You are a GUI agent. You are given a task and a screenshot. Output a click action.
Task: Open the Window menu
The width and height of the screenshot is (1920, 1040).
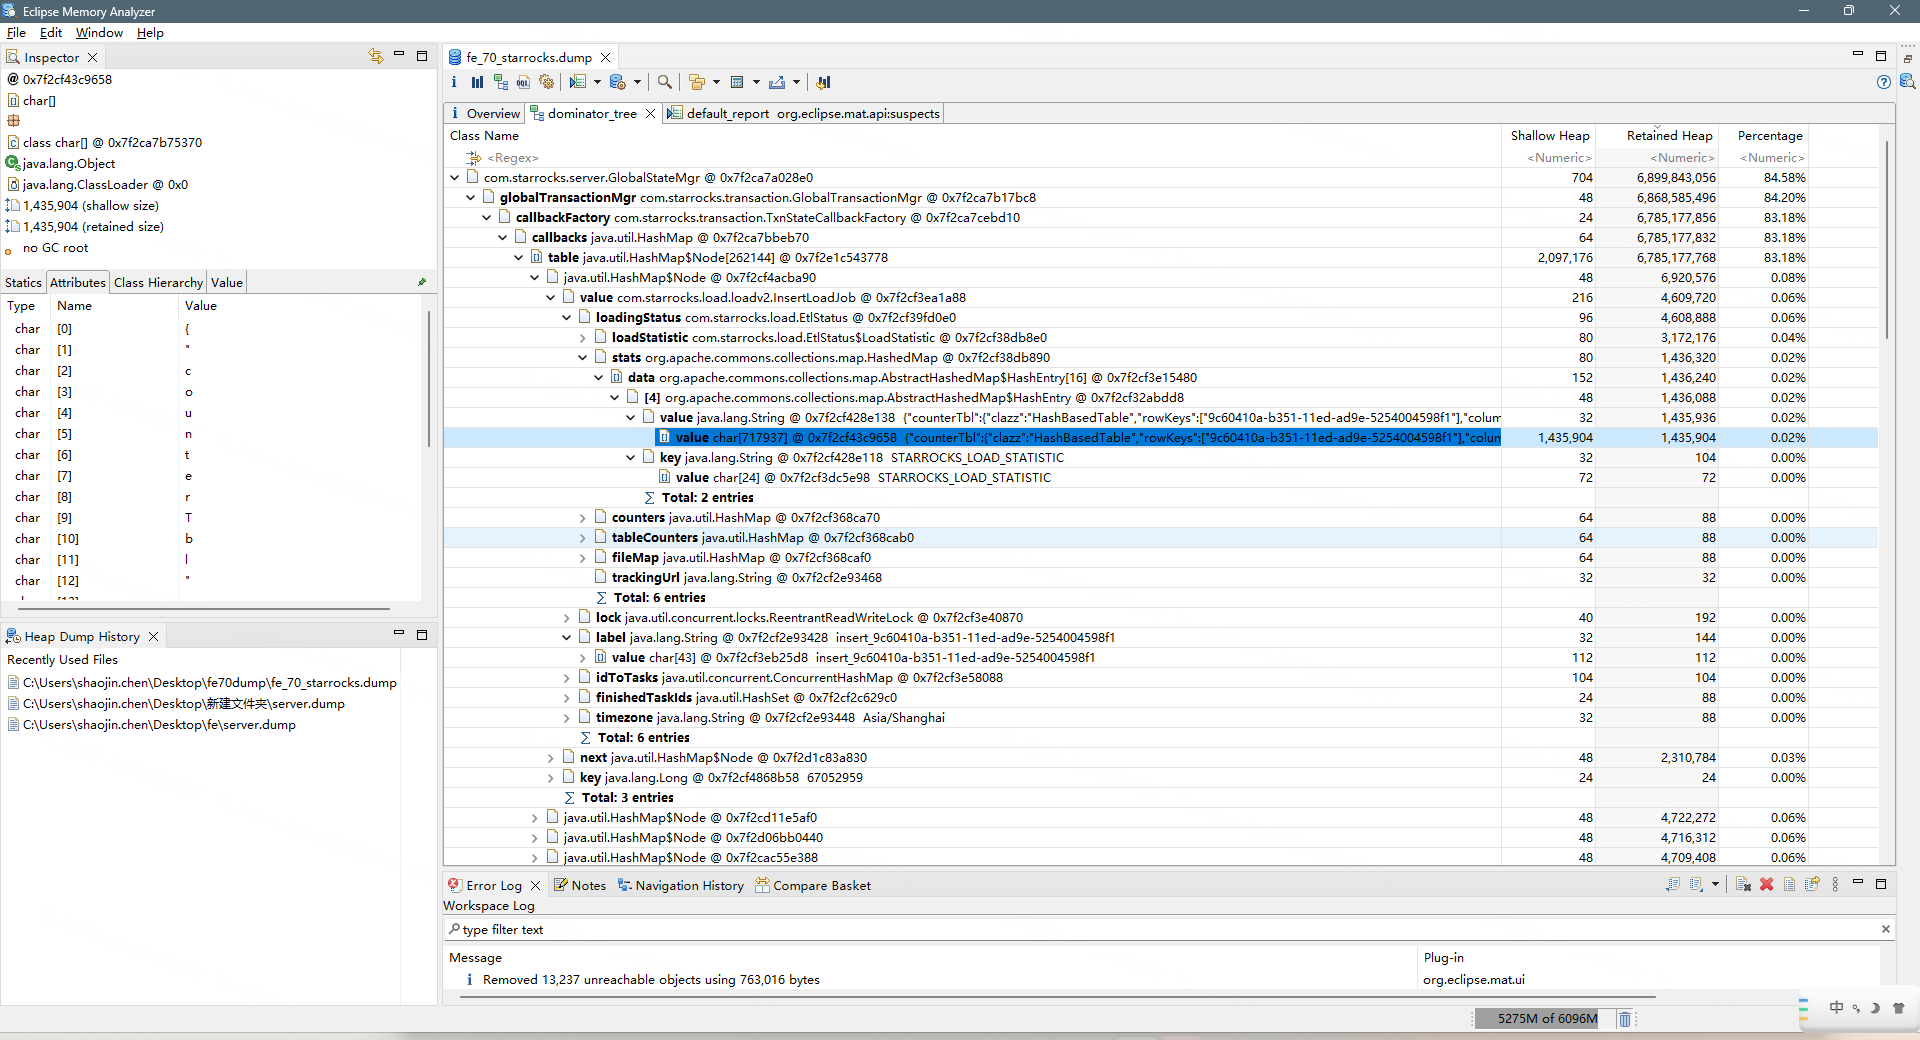99,33
